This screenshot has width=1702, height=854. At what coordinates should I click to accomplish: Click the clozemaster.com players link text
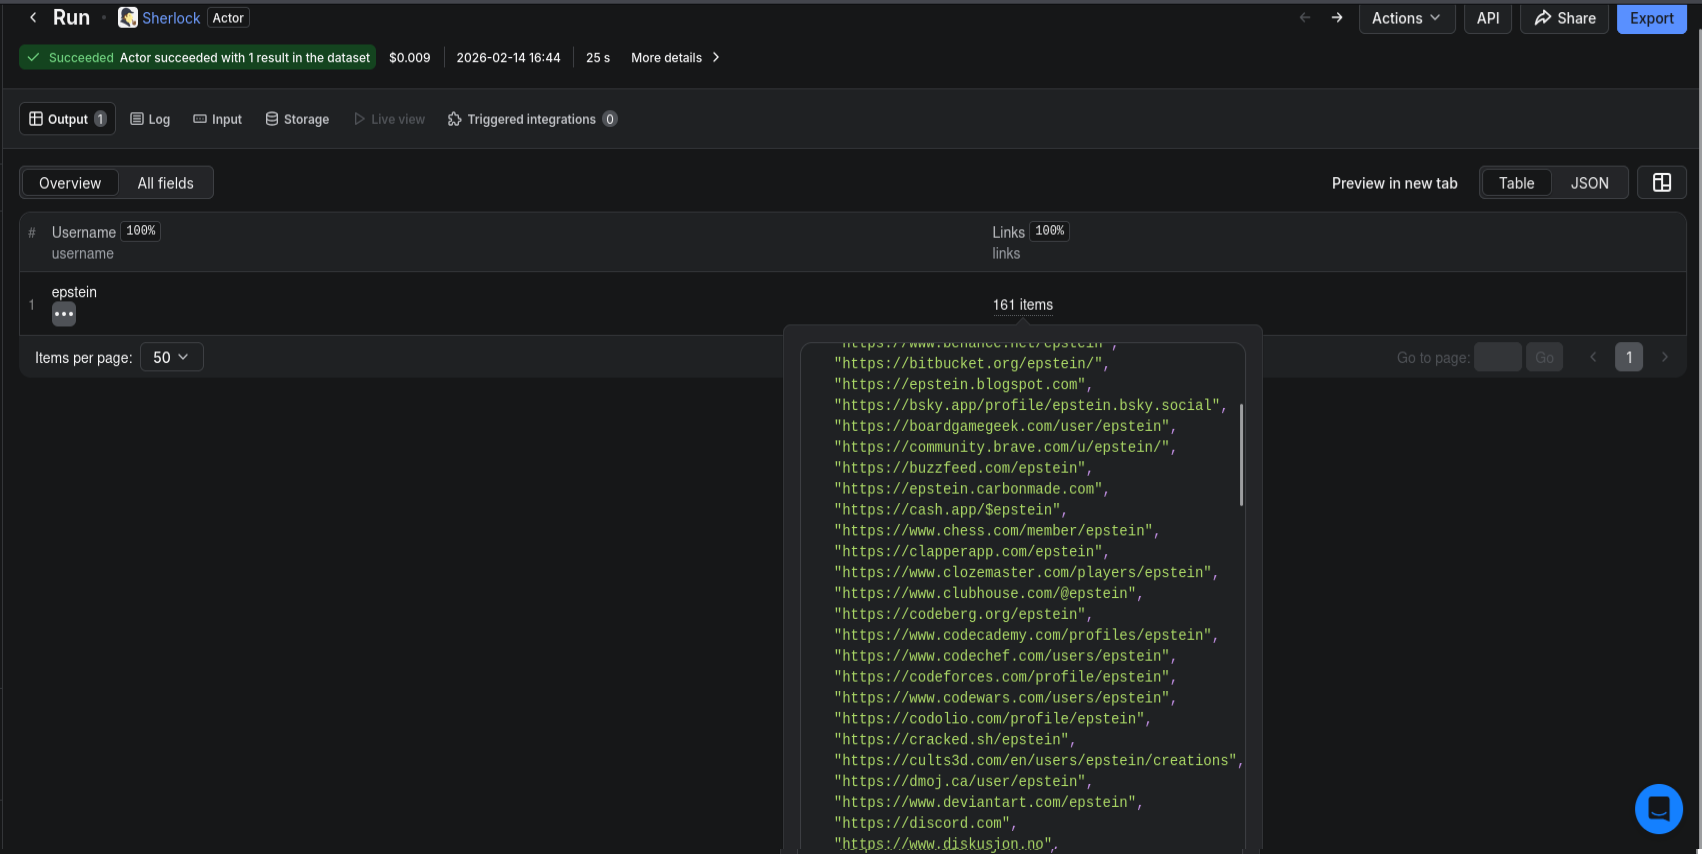click(x=1023, y=574)
